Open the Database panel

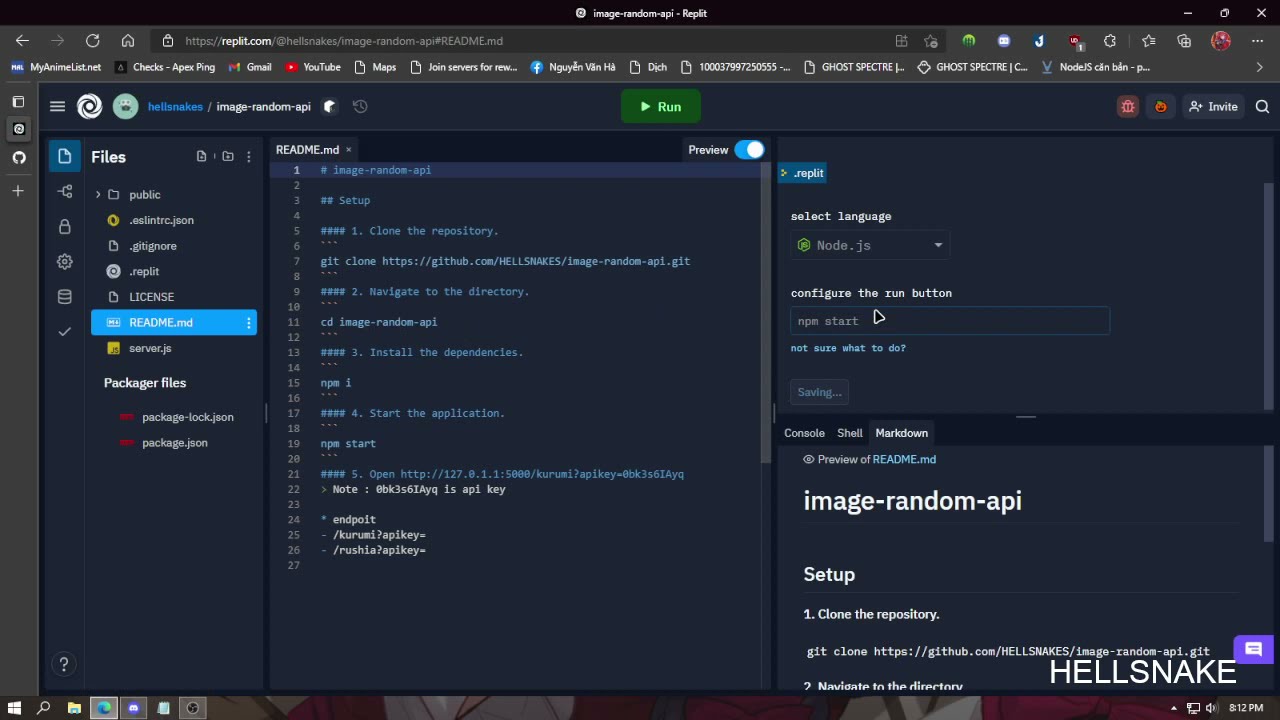point(64,296)
